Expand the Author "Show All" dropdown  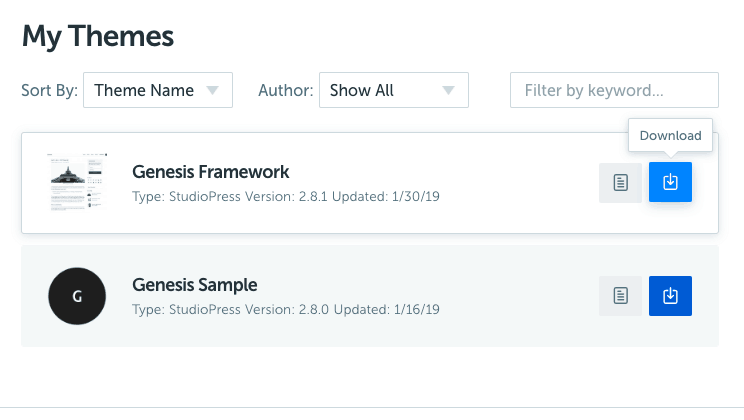393,90
